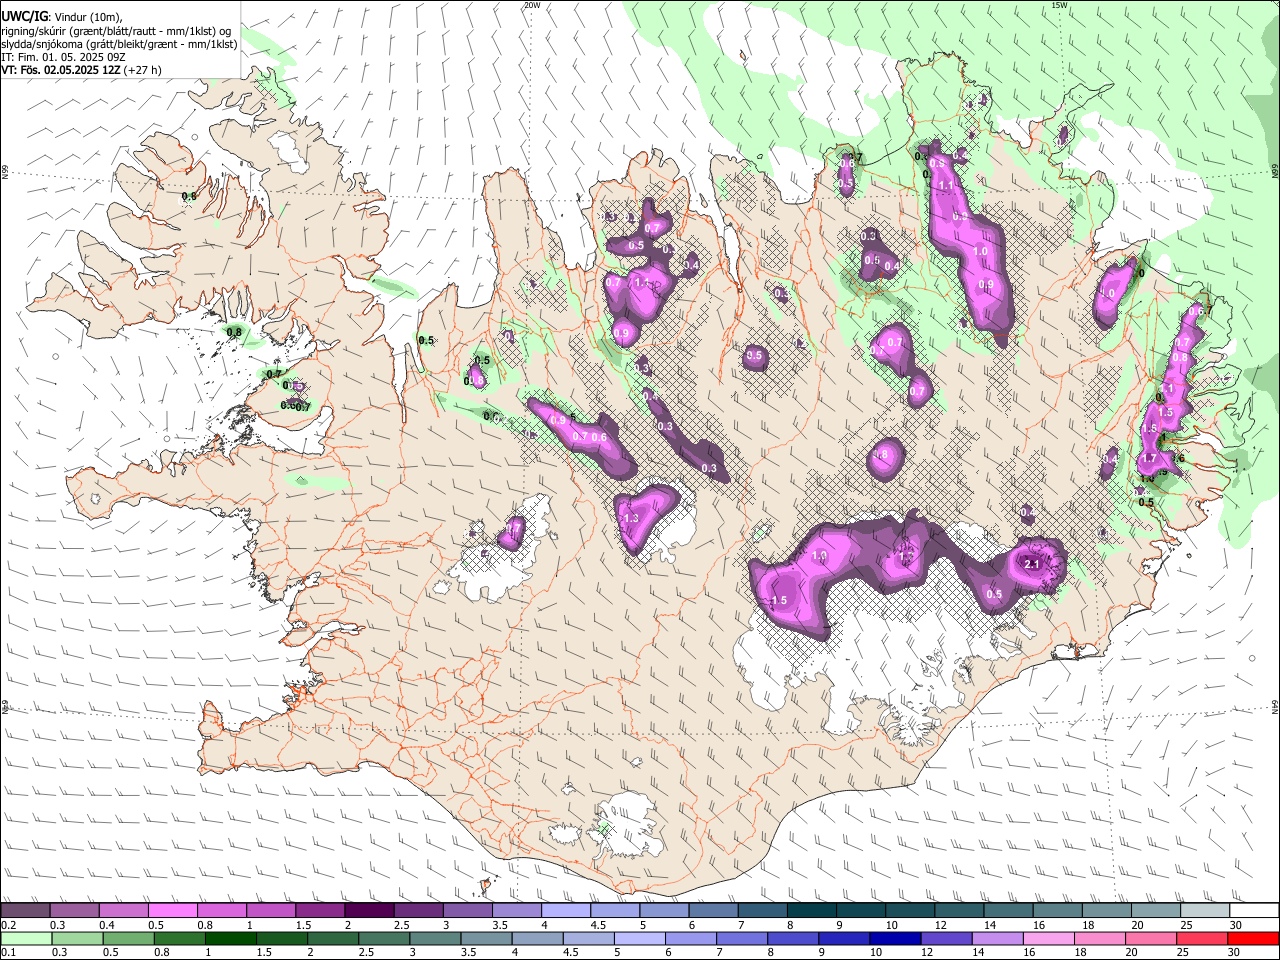Select the 'IT: Fim. 01. 05. 2025 09Z' line
The width and height of the screenshot is (1280, 960).
coord(63,57)
